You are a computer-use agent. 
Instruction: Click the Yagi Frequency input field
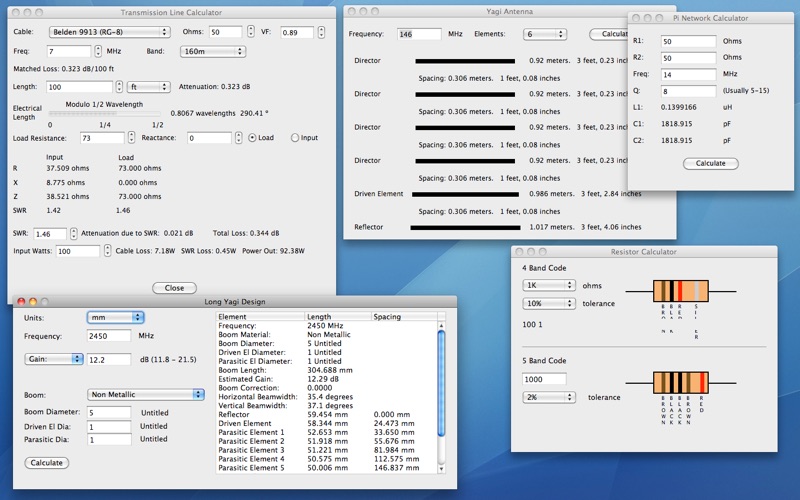419,34
